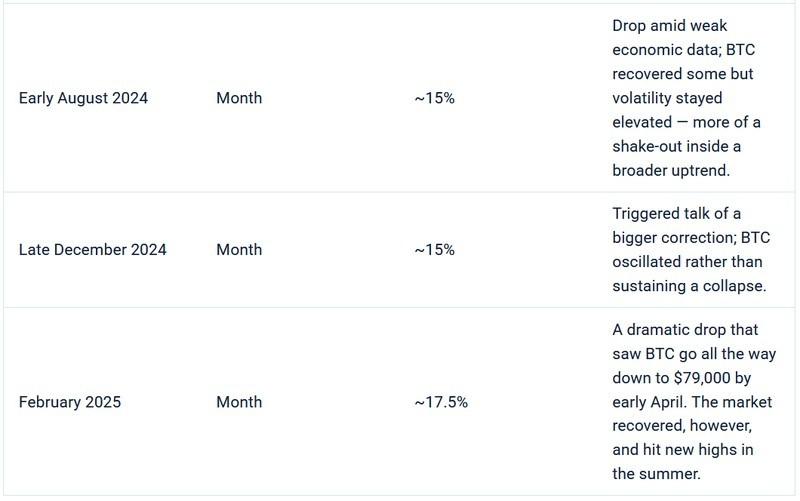Click the "sustaining a collapse." text
The image size is (800, 501).
point(688,285)
